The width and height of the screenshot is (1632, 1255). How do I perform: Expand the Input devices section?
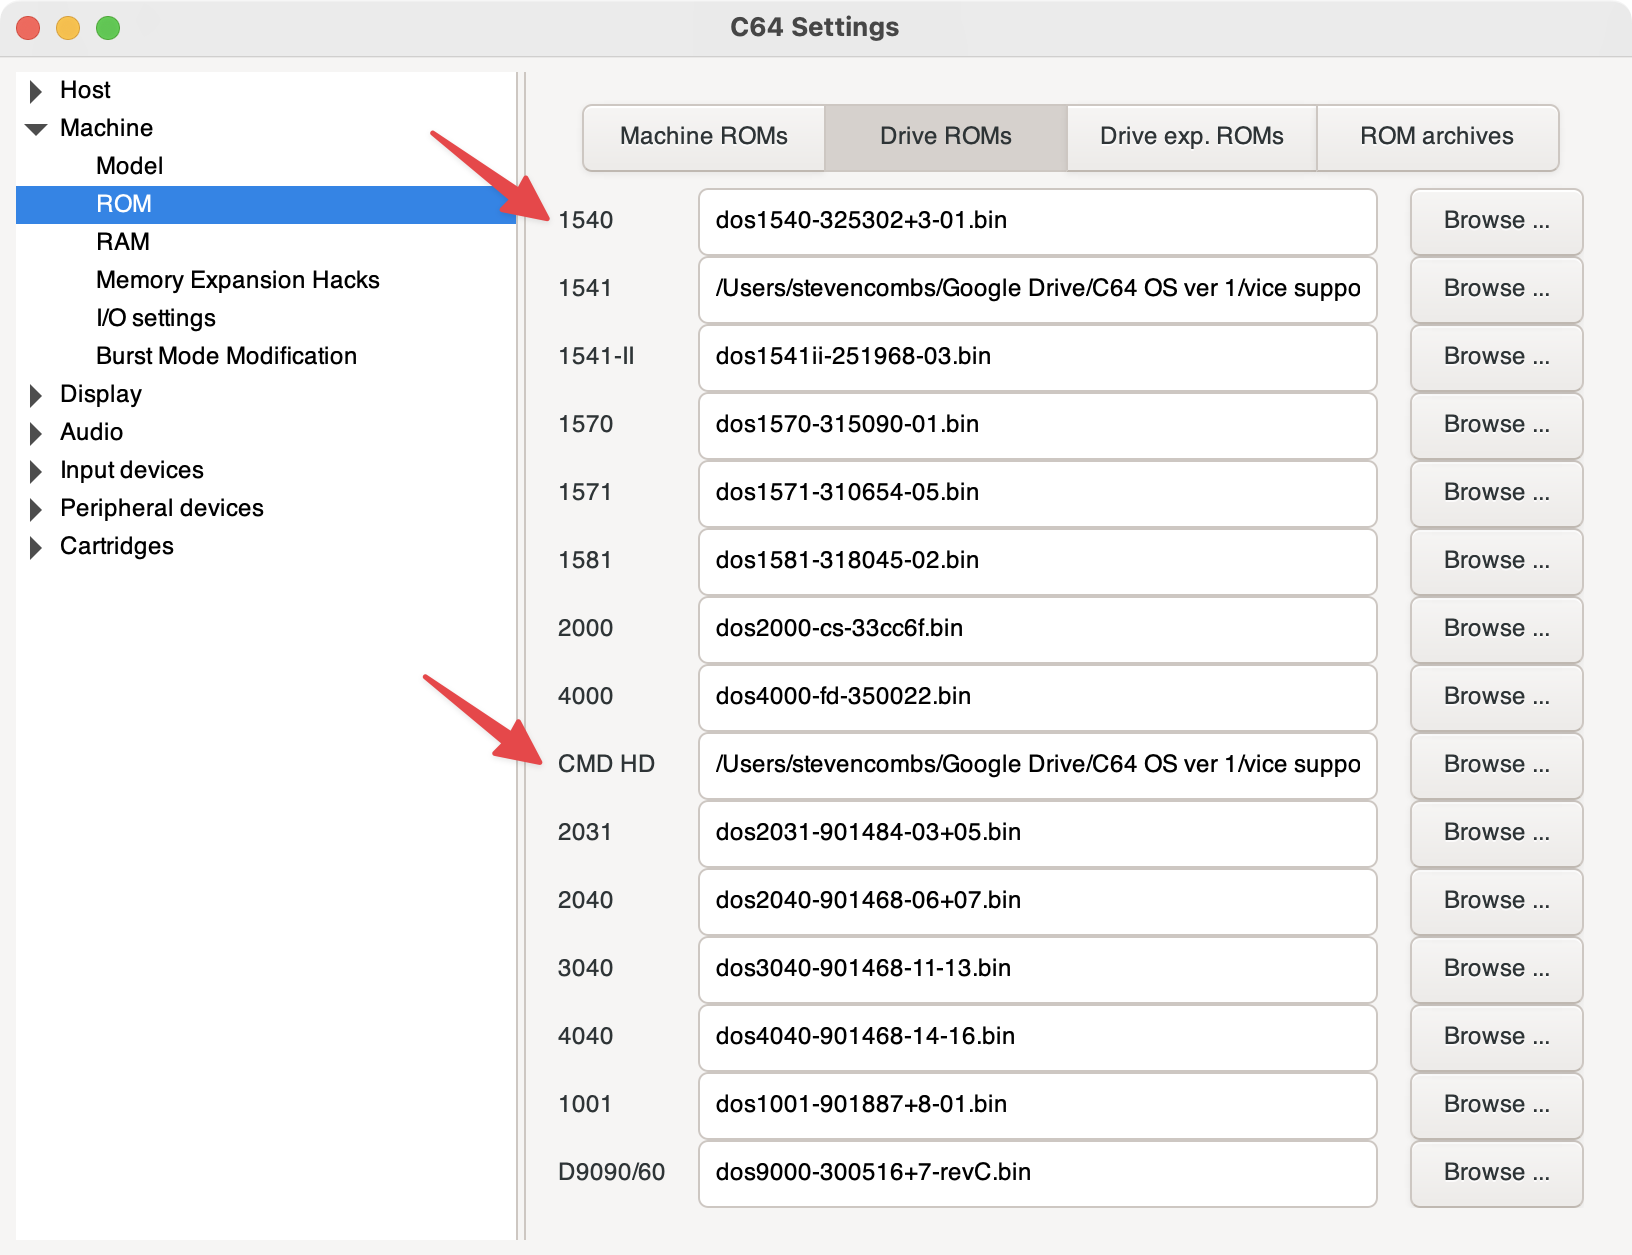pyautogui.click(x=36, y=471)
